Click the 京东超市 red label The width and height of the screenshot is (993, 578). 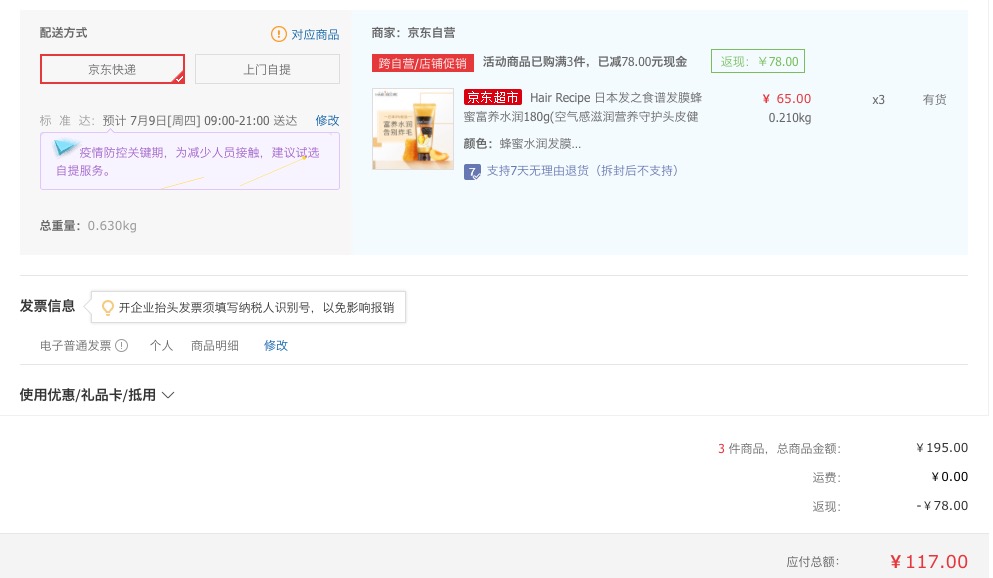493,97
